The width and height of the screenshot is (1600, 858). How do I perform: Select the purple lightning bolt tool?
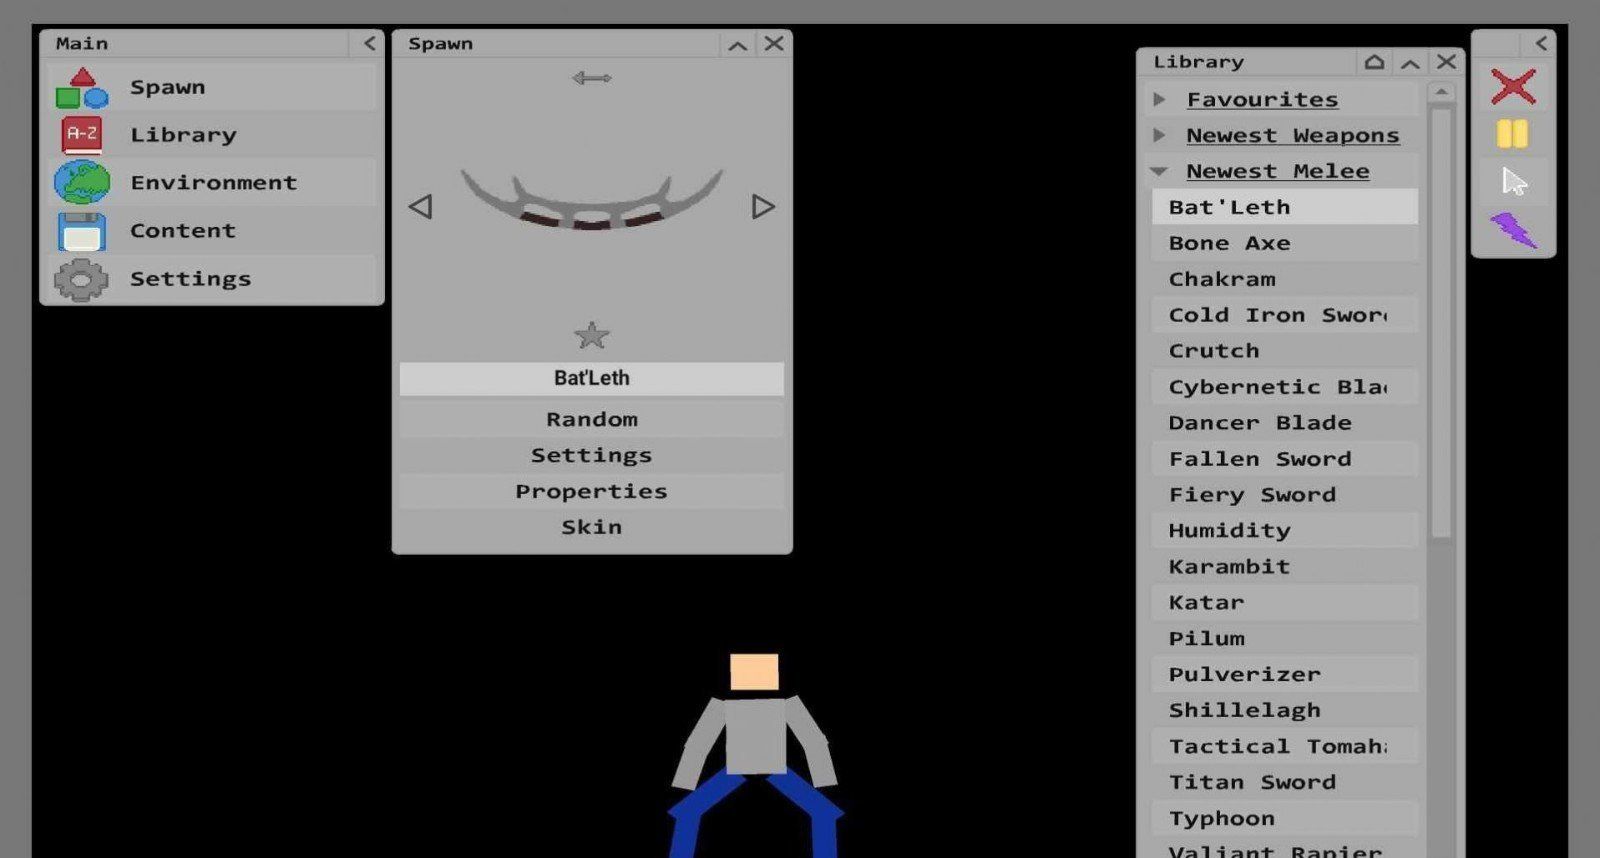coord(1513,230)
